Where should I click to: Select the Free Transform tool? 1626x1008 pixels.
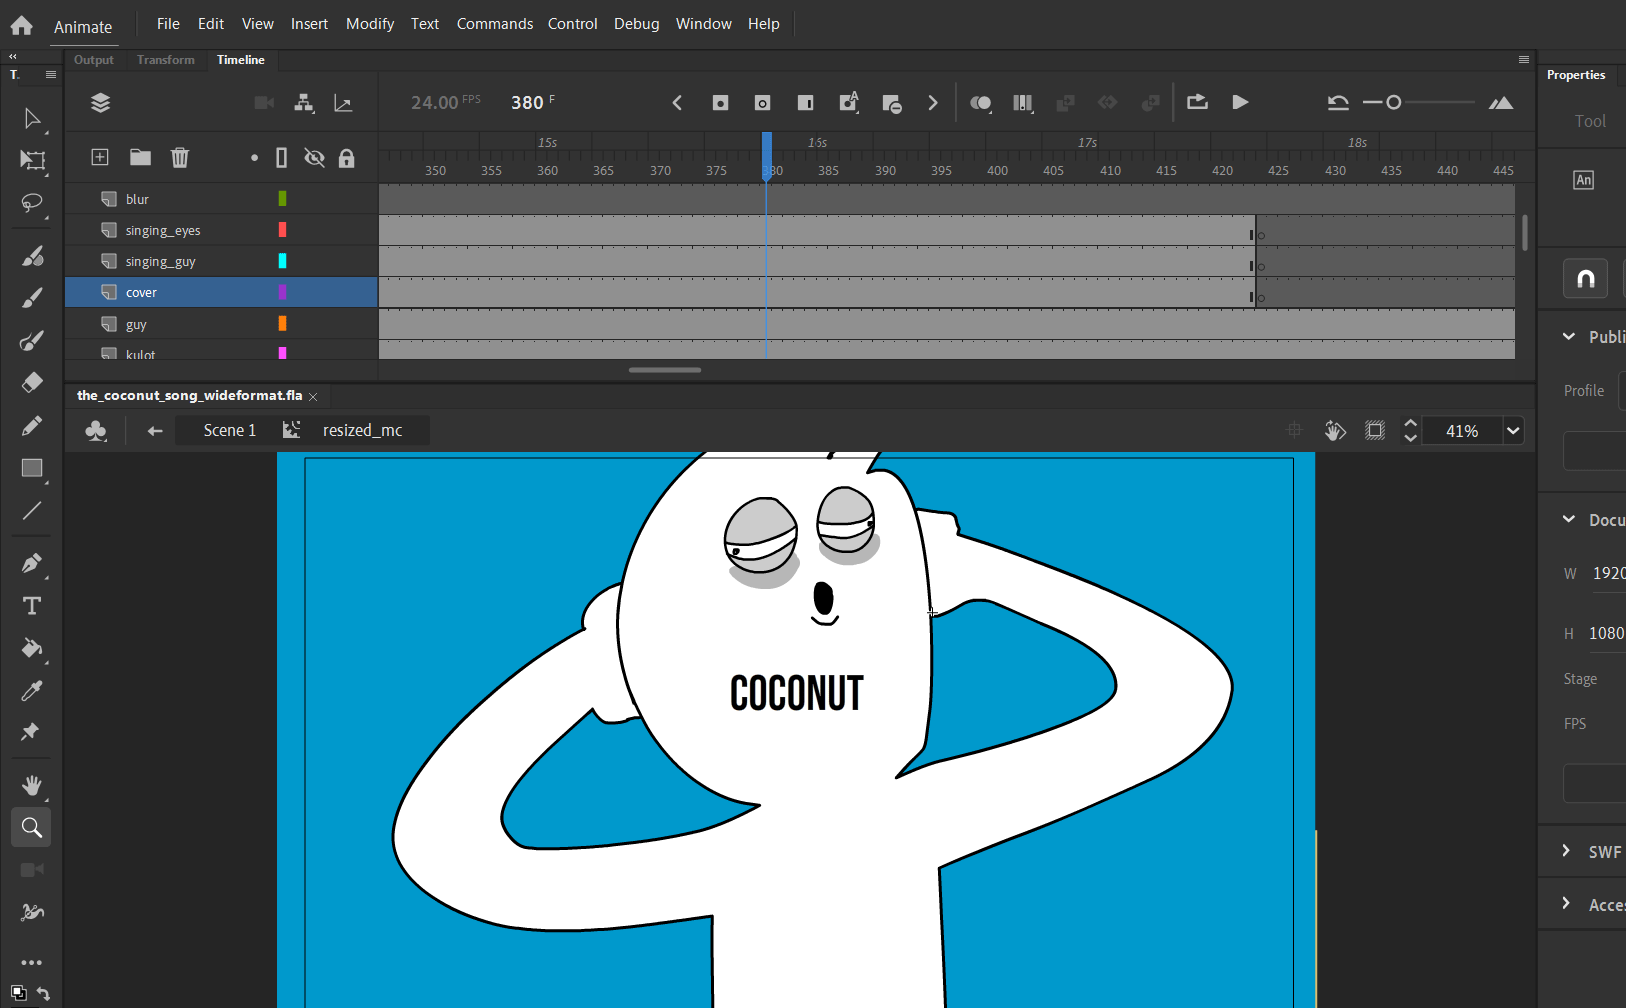coord(32,160)
